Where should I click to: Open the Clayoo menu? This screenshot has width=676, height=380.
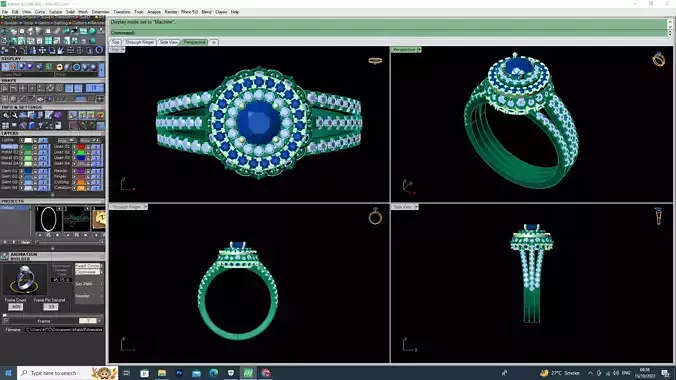click(x=221, y=12)
